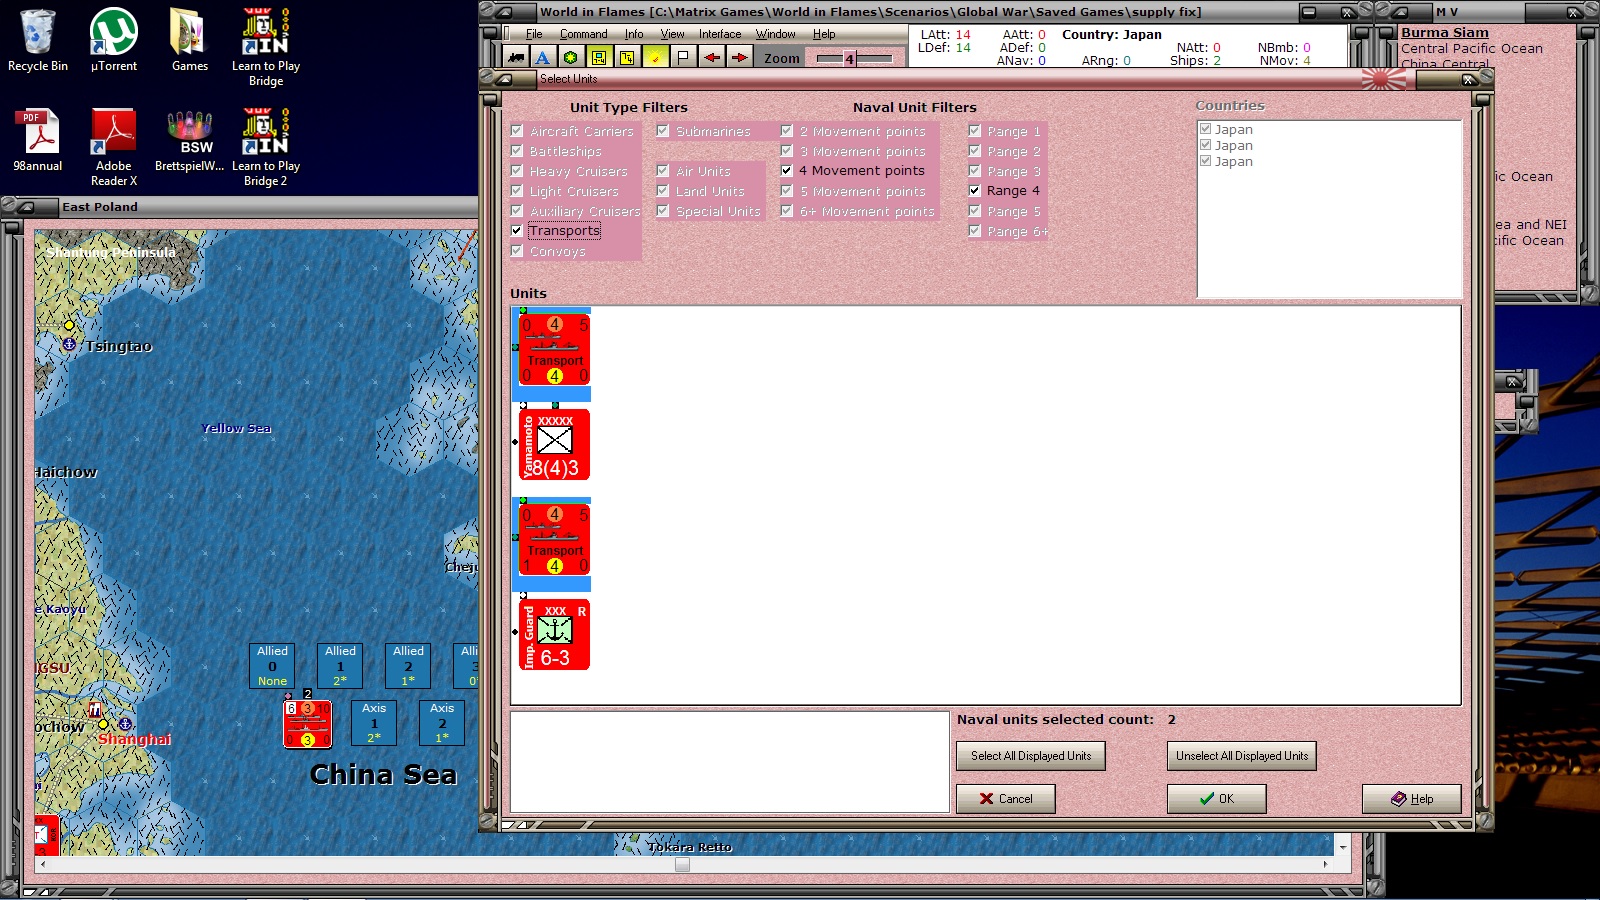Open the Recycle Bin desktop icon

(38, 41)
